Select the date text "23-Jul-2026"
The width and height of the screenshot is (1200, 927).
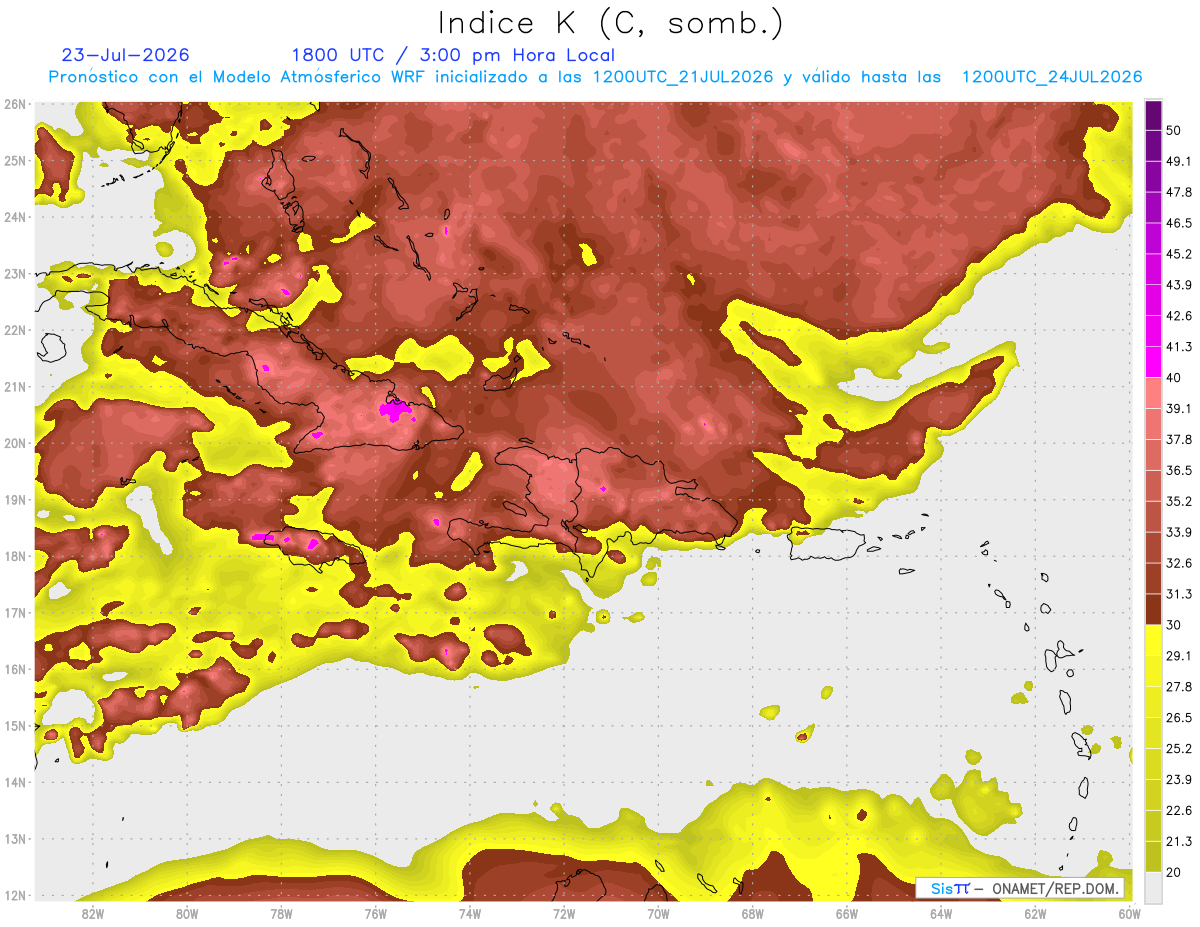click(126, 55)
